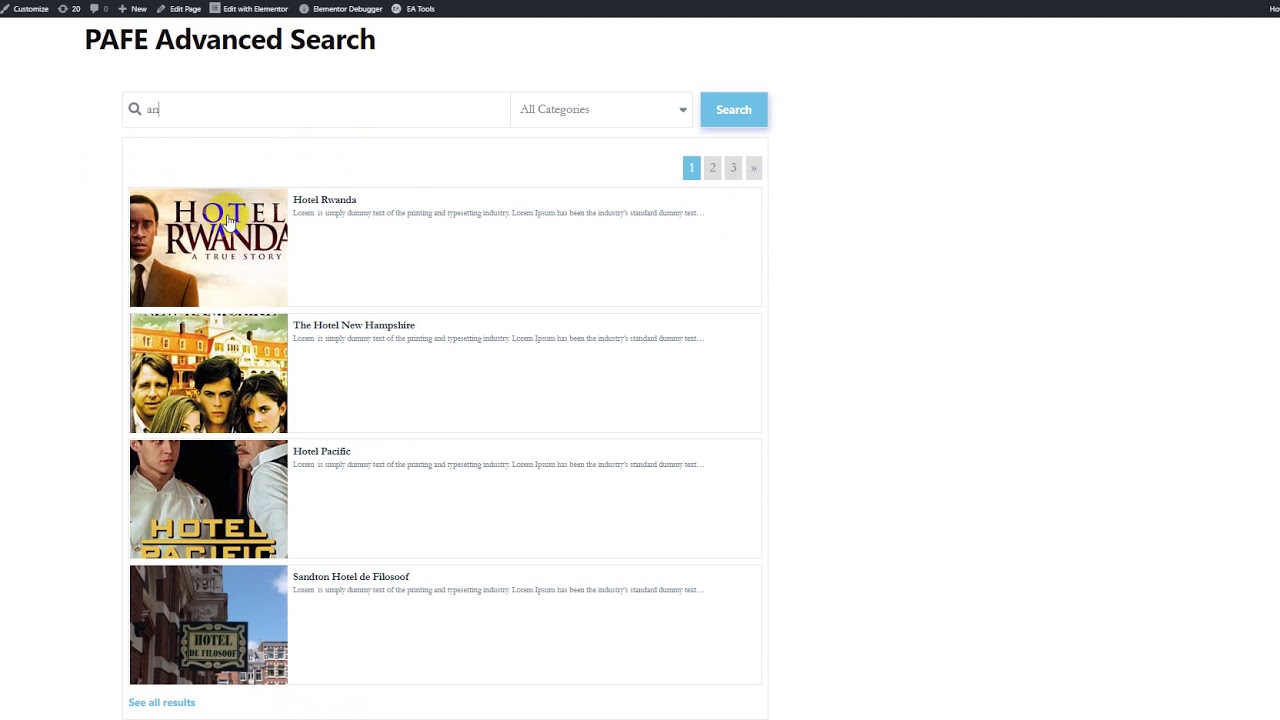Click the search magnifier icon
The image size is (1280, 720).
tap(135, 109)
